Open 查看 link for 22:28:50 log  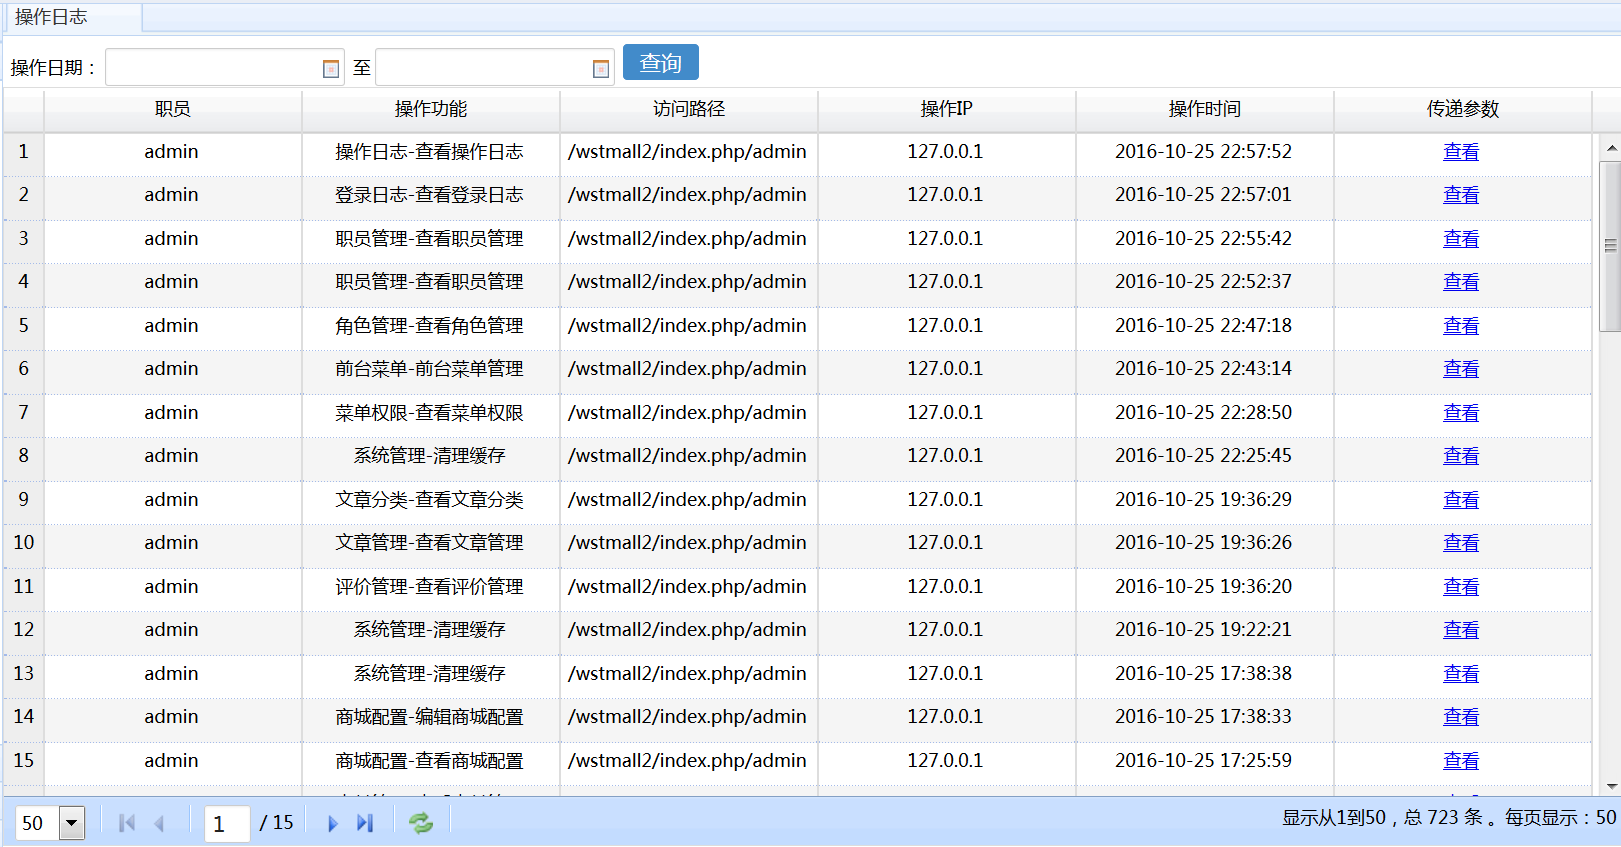[x=1461, y=413]
